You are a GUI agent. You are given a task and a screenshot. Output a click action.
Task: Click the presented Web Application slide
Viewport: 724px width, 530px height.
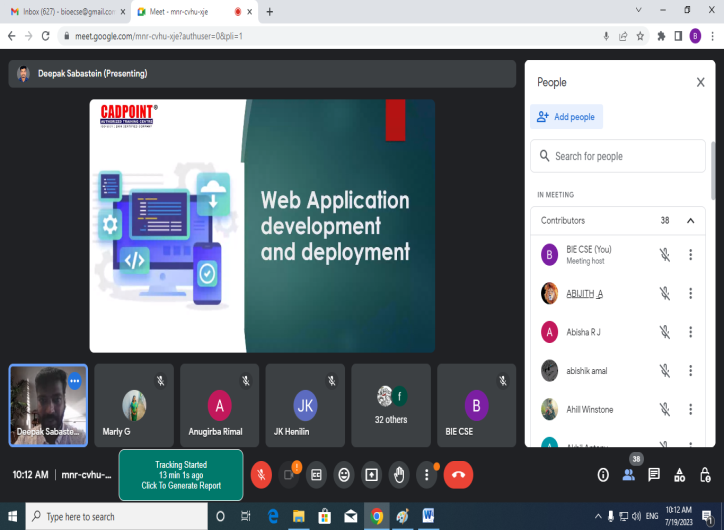pos(262,226)
